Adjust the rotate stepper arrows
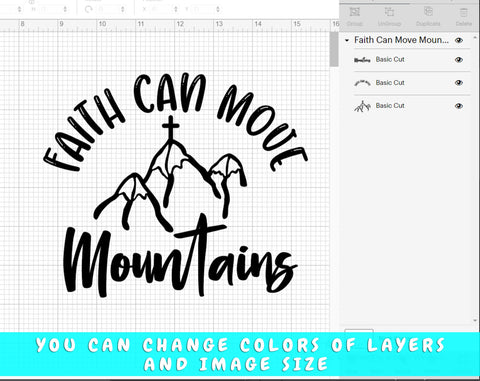Viewport: 480px width, 381px height. tap(122, 9)
